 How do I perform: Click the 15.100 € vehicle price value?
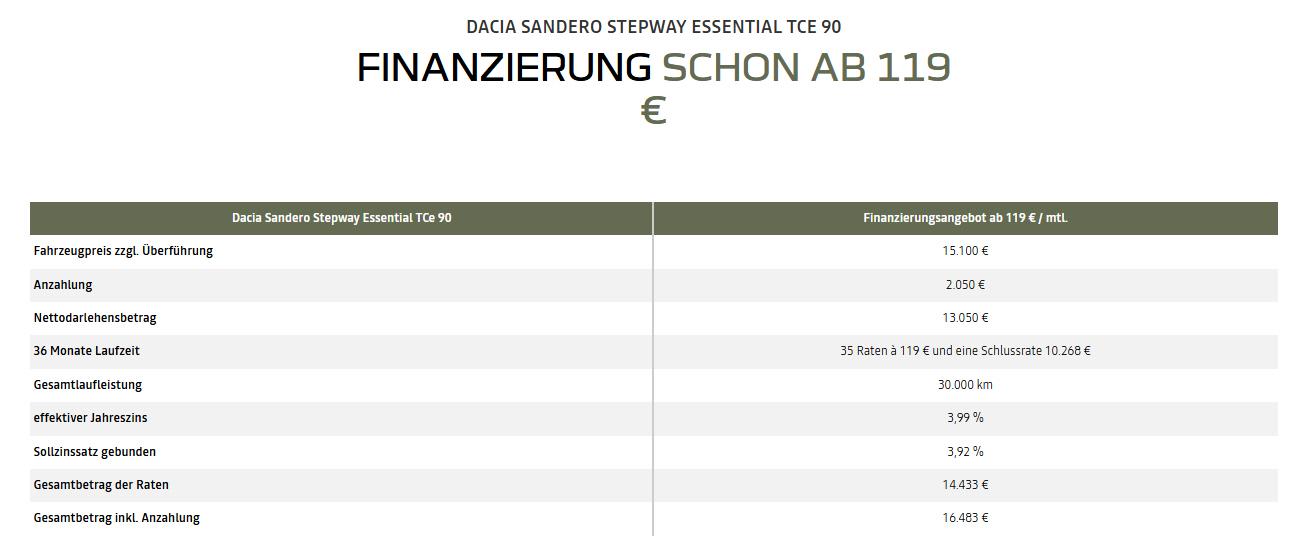(965, 251)
